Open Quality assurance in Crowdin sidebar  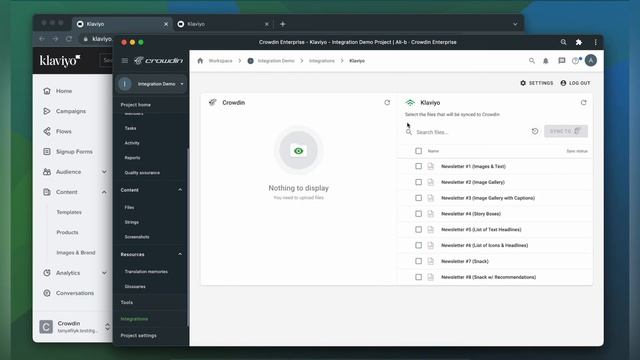142,173
